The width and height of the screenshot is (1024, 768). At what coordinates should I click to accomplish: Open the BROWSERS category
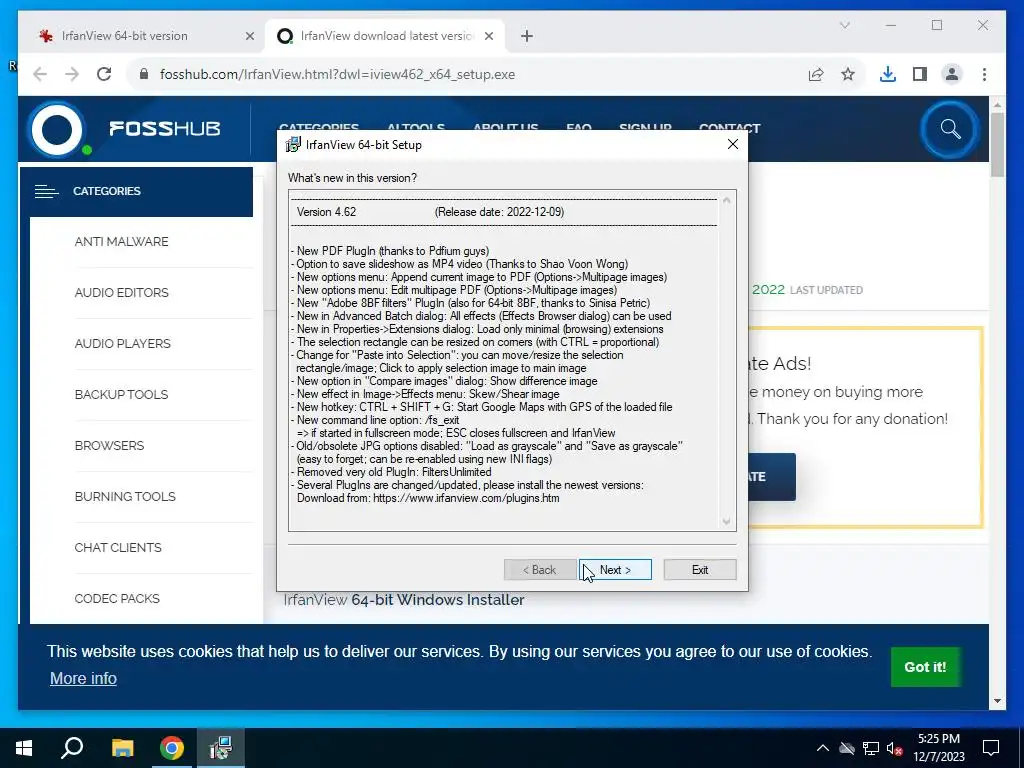[109, 445]
